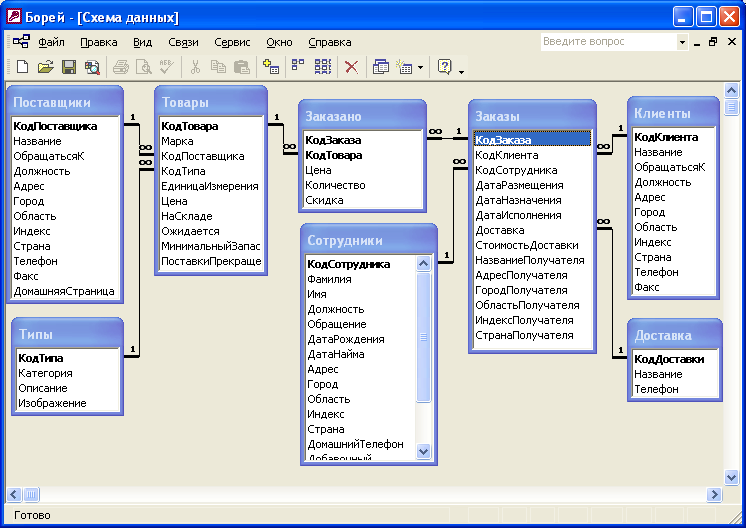
Task: Click the Open folder toolbar icon
Action: pyautogui.click(x=46, y=67)
